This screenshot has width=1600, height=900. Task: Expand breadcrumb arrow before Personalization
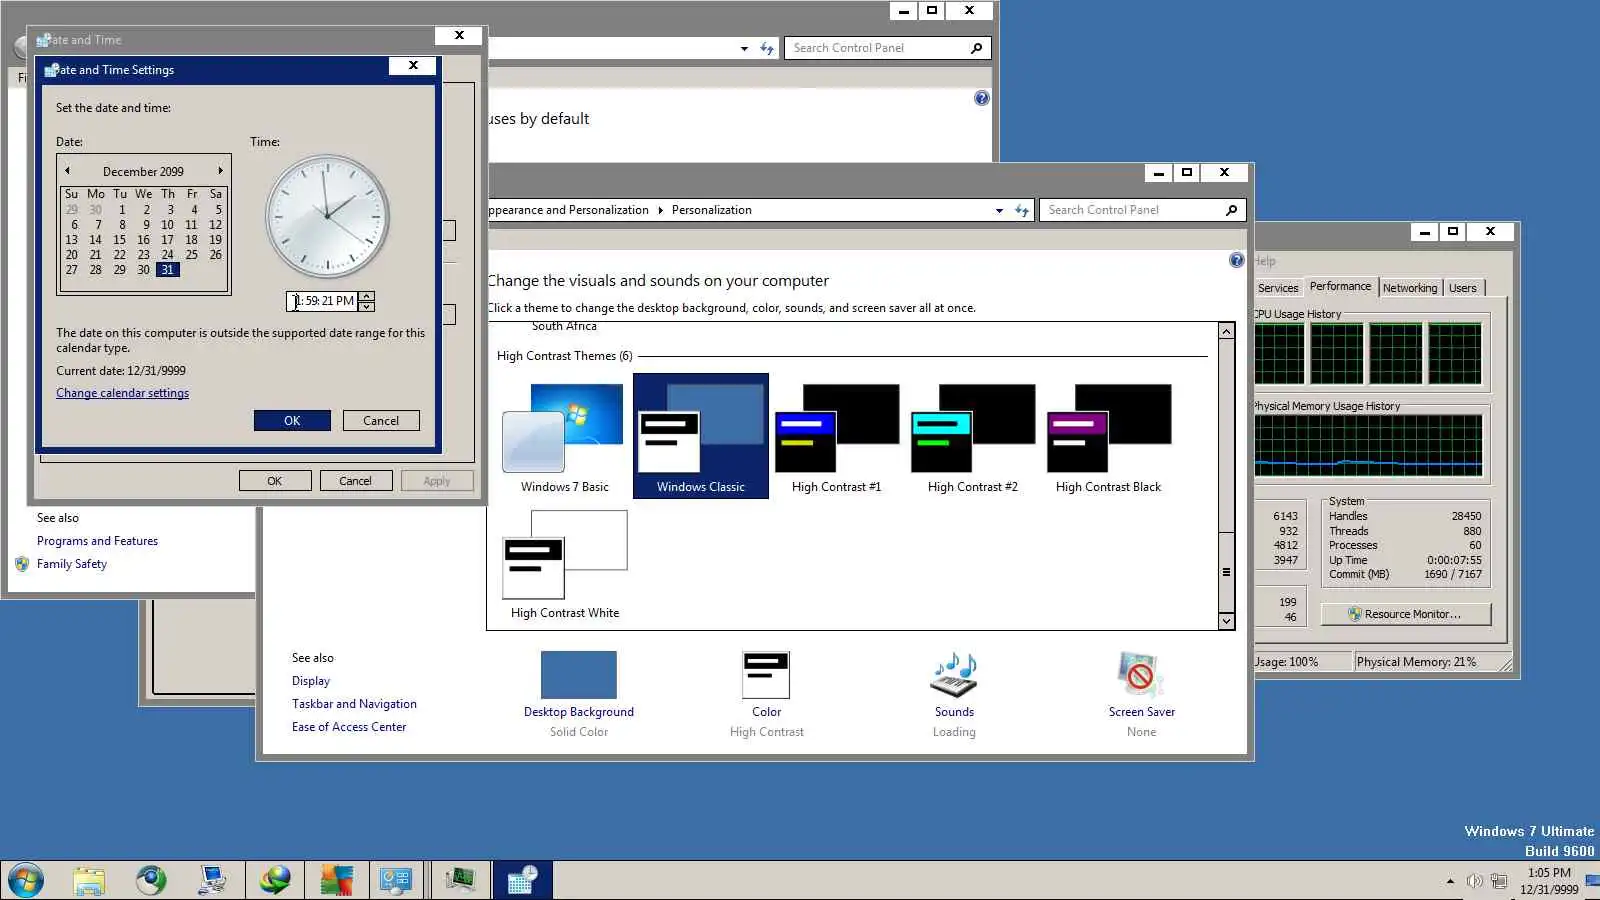[x=660, y=210]
